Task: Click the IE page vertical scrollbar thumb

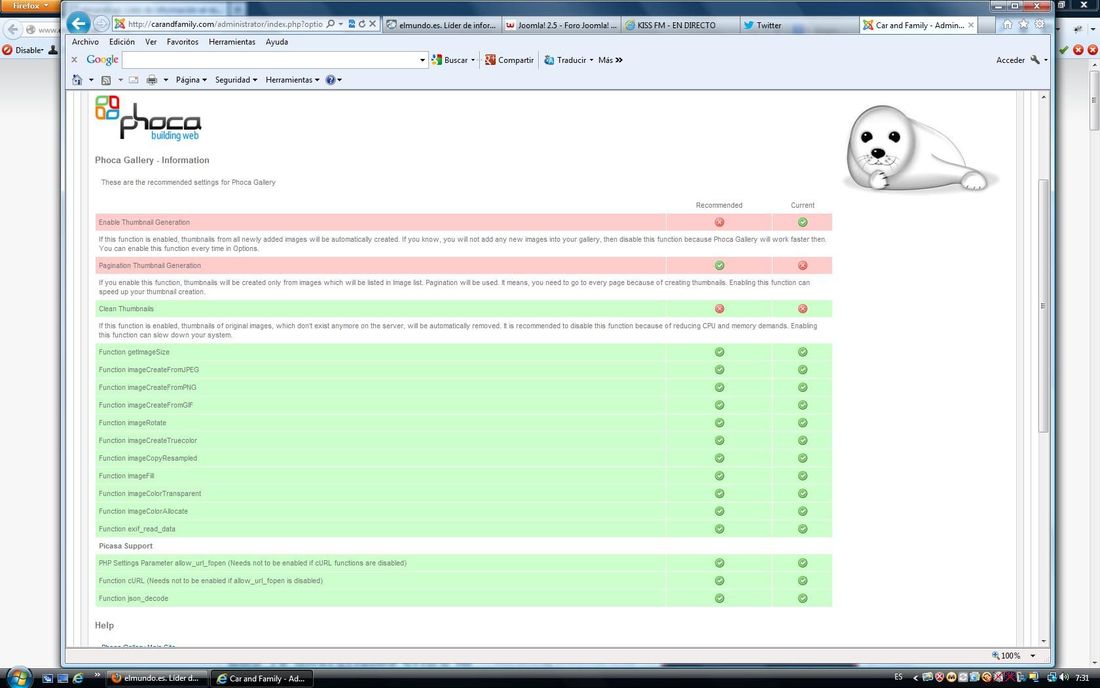Action: pos(1043,306)
